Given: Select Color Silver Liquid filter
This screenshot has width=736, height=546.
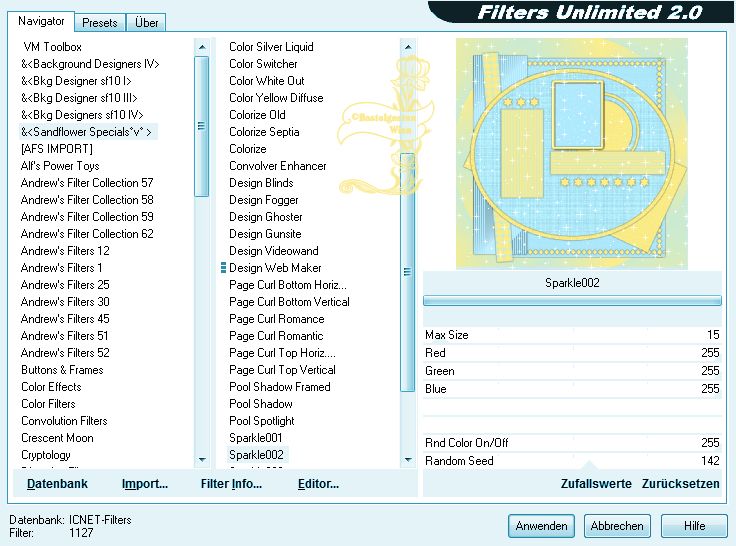Looking at the screenshot, I should [271, 47].
